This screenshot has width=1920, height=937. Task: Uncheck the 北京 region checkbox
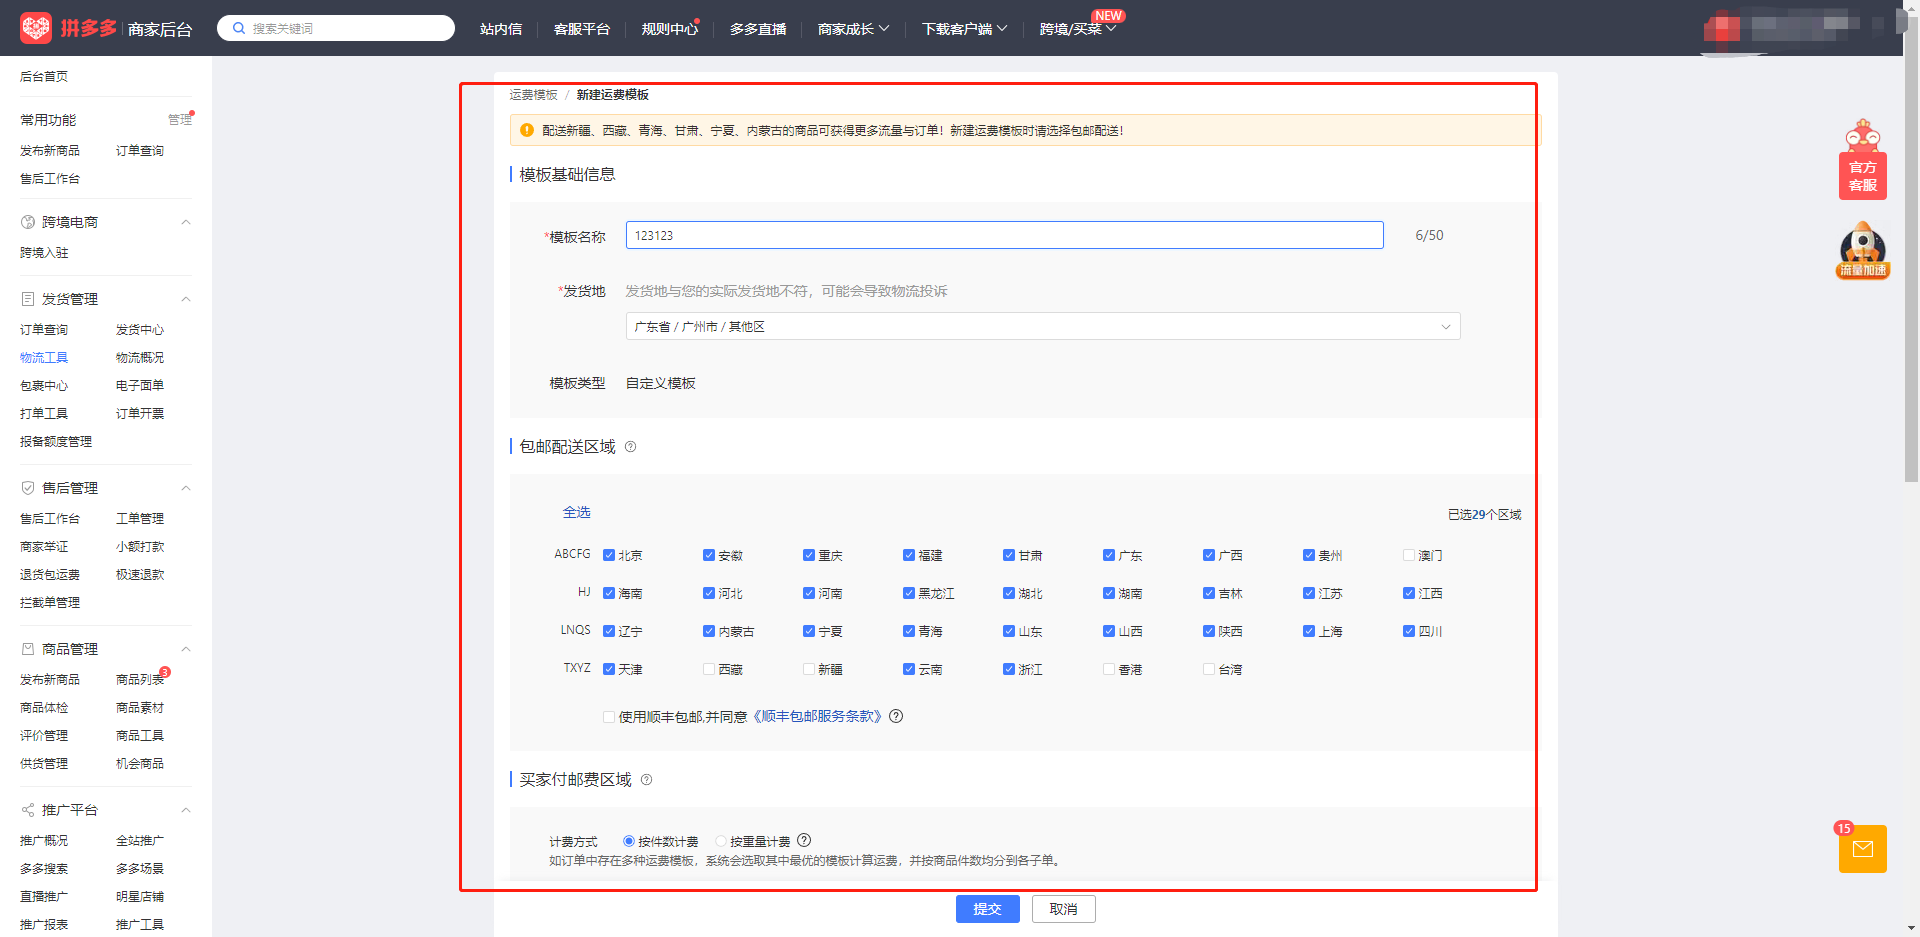tap(609, 555)
